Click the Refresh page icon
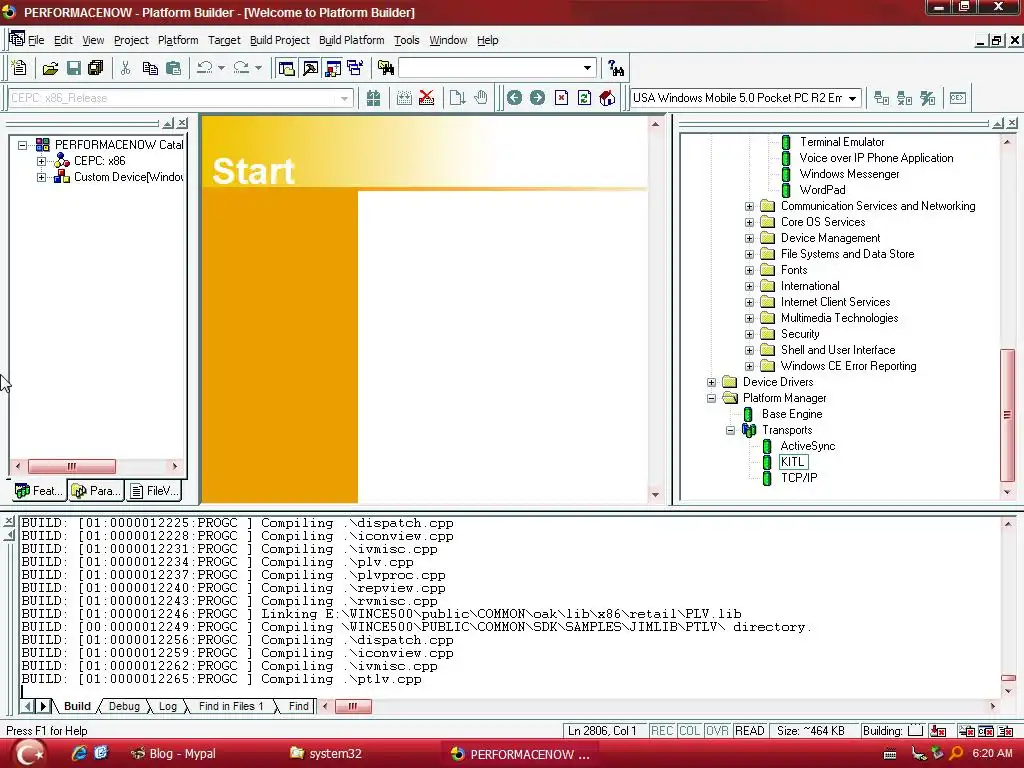1024x768 pixels. tap(584, 98)
